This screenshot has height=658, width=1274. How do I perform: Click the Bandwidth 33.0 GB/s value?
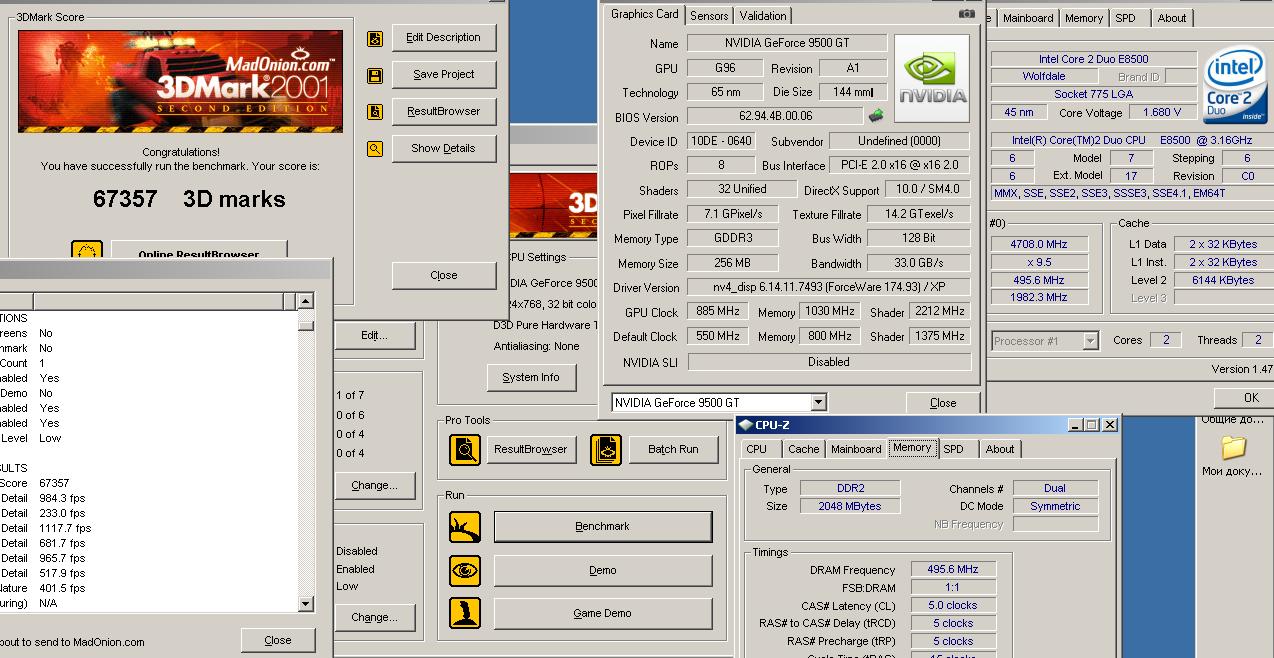918,264
